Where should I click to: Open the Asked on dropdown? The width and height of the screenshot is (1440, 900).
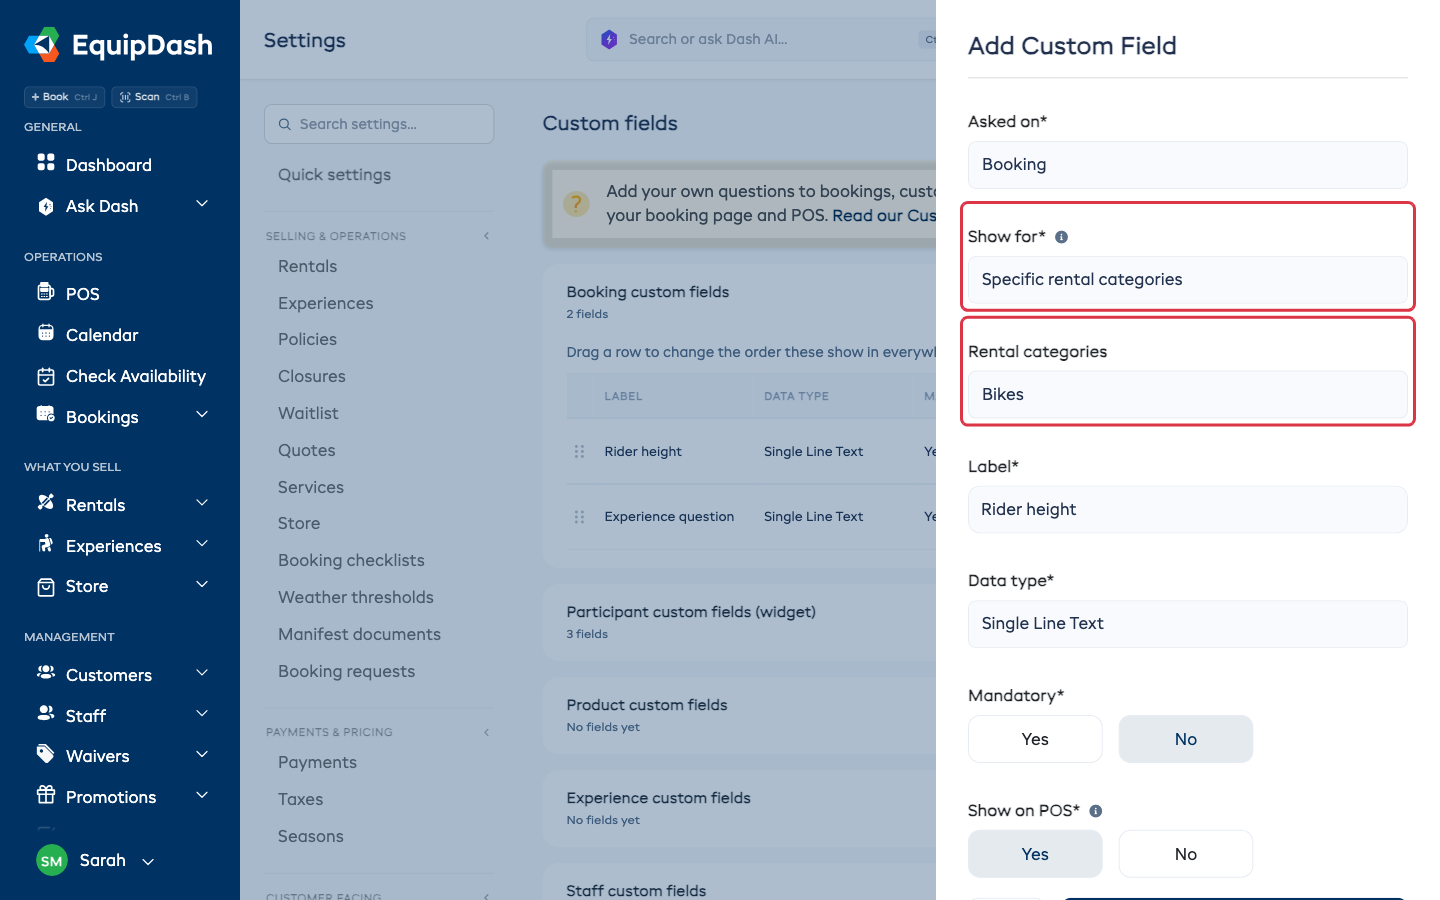coord(1188,165)
